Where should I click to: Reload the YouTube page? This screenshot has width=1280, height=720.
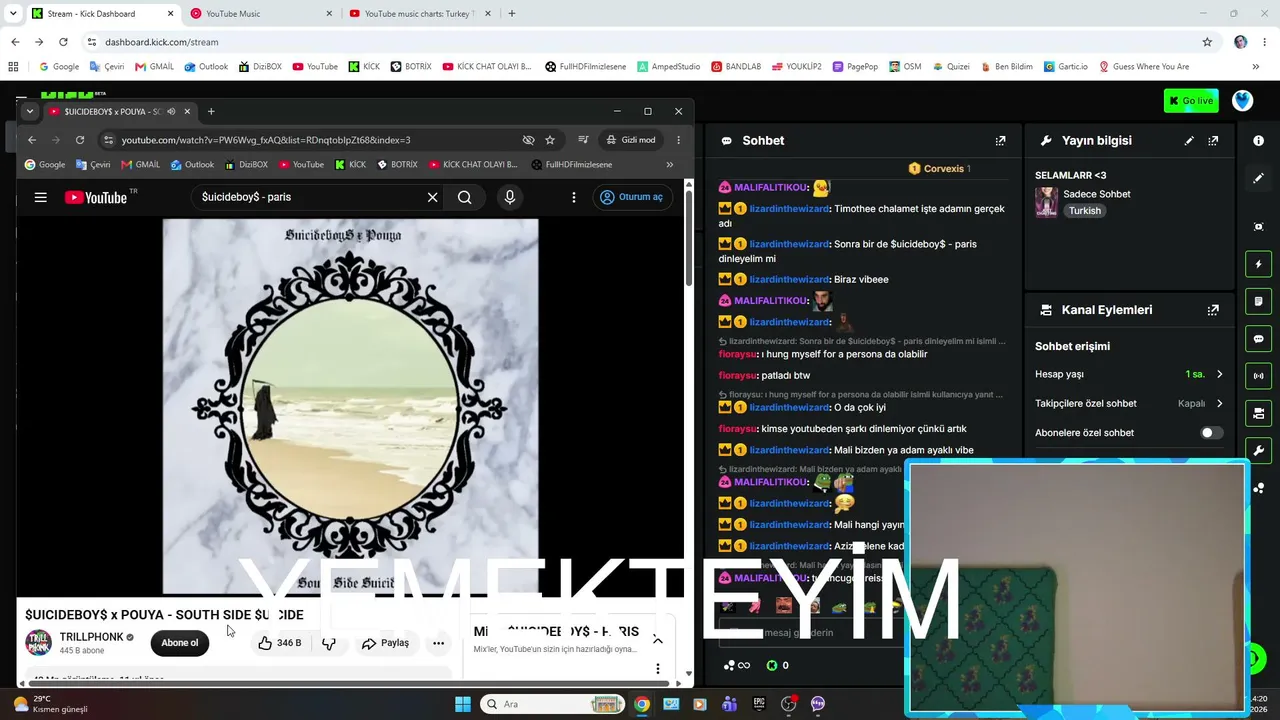pyautogui.click(x=80, y=140)
